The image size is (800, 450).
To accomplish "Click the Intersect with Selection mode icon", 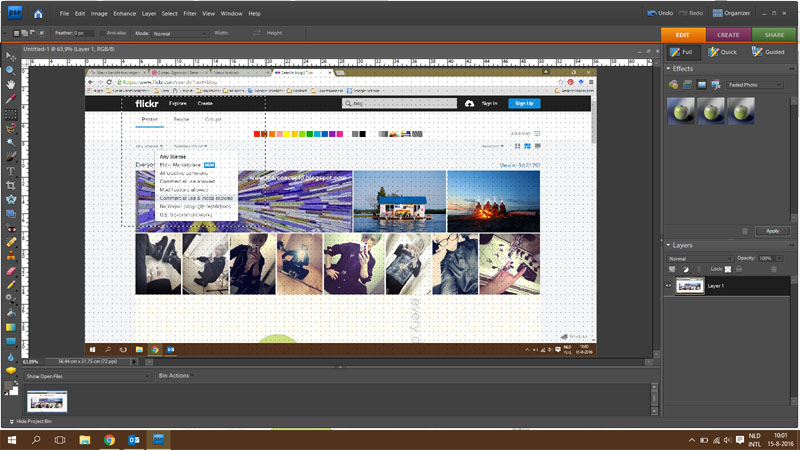I will point(42,33).
